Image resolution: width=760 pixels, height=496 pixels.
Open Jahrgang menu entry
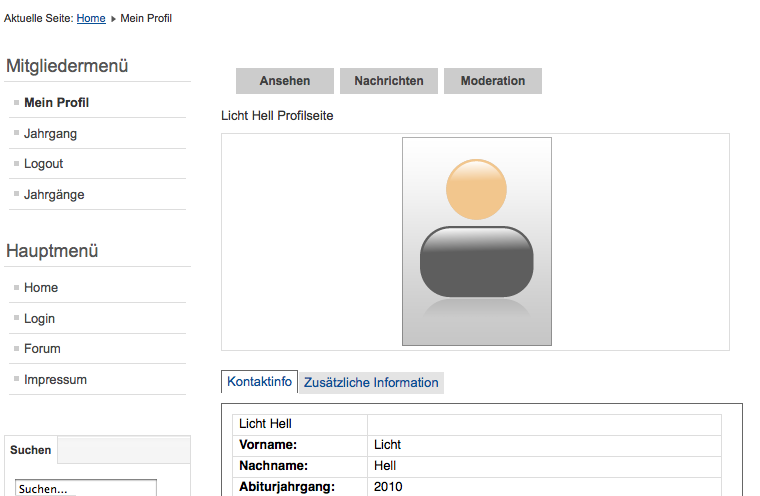(50, 134)
